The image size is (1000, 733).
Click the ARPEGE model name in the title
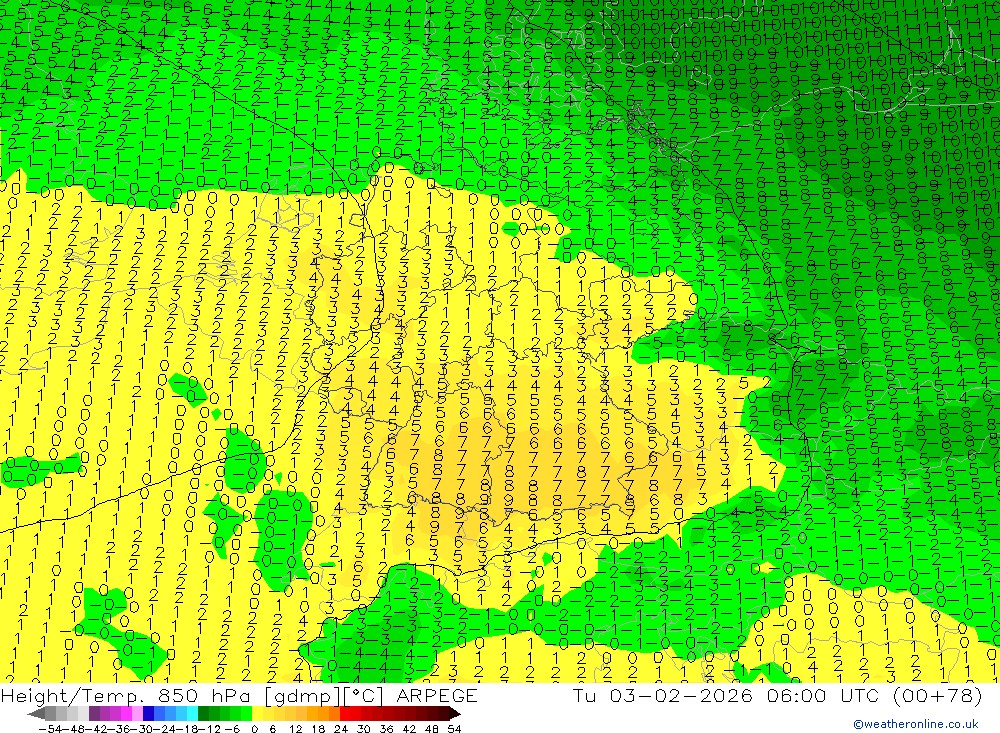[437, 695]
